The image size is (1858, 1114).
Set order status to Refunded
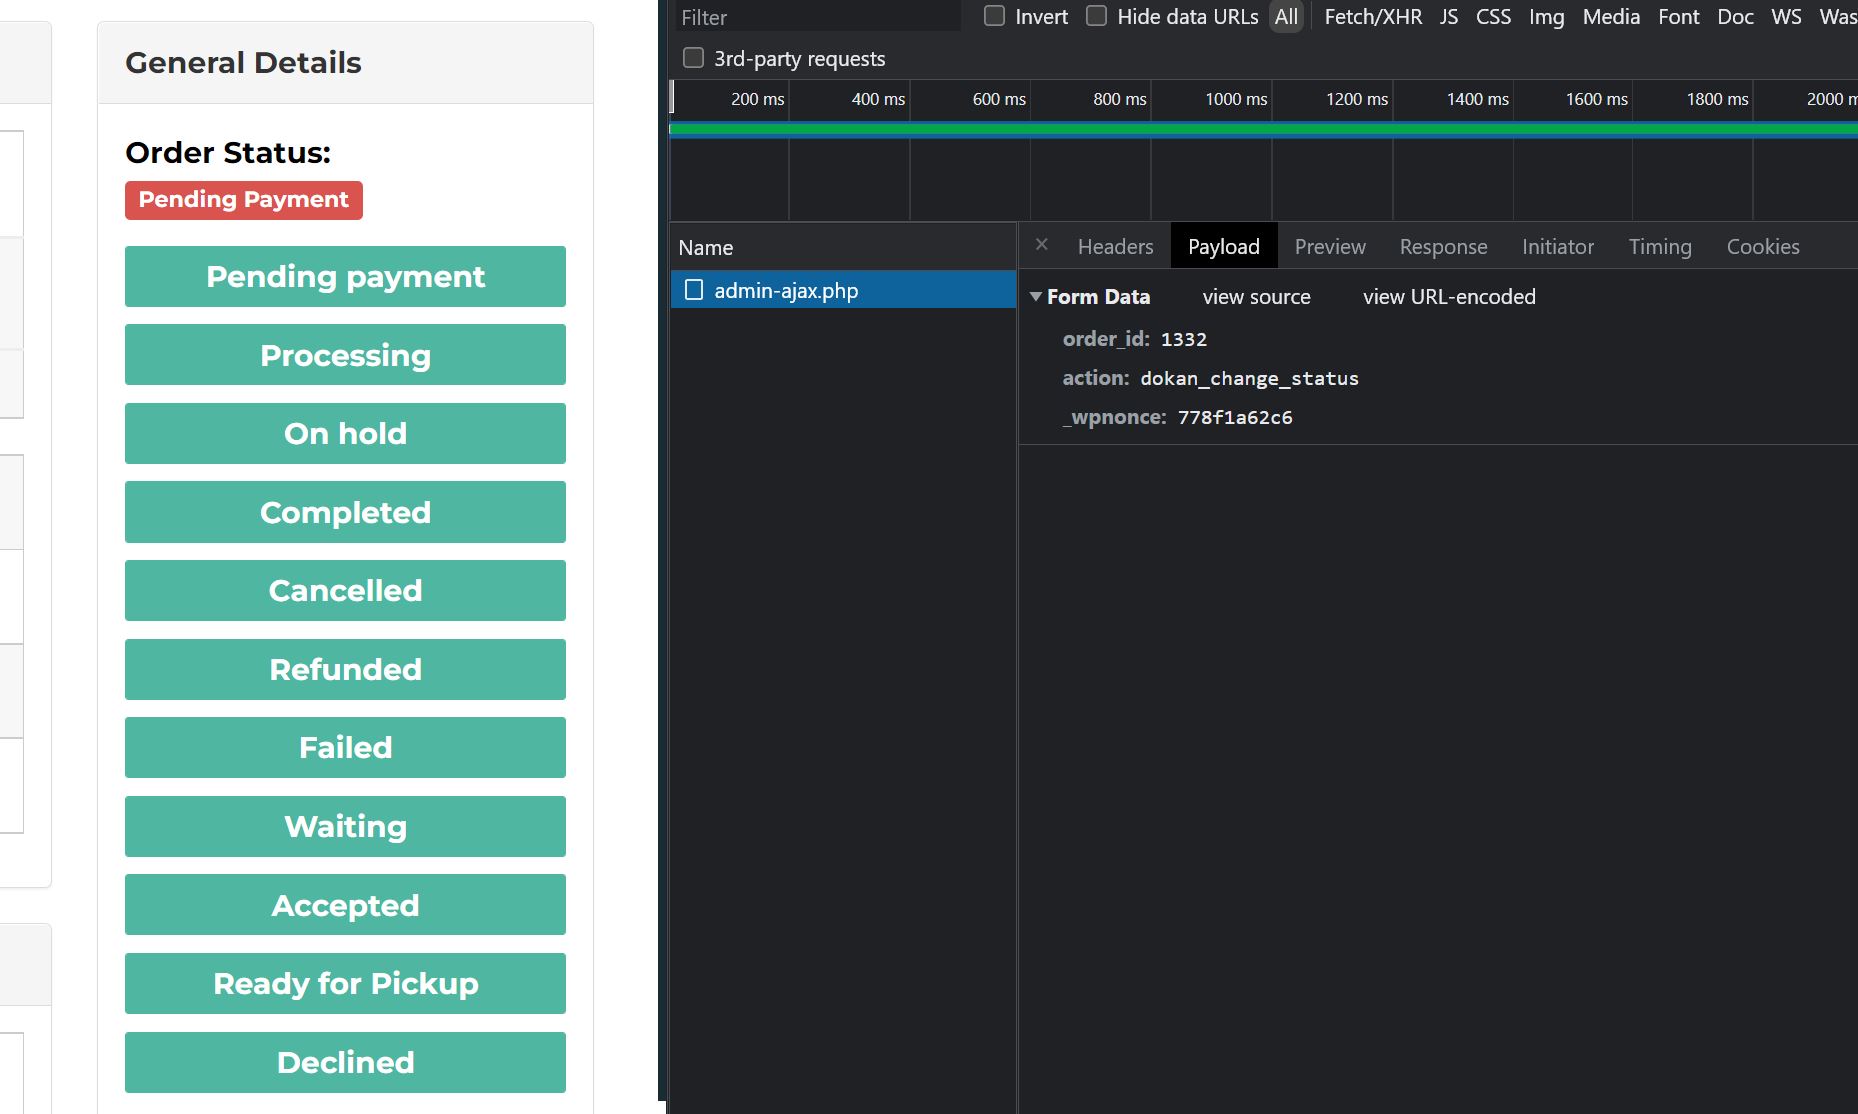pyautogui.click(x=345, y=669)
